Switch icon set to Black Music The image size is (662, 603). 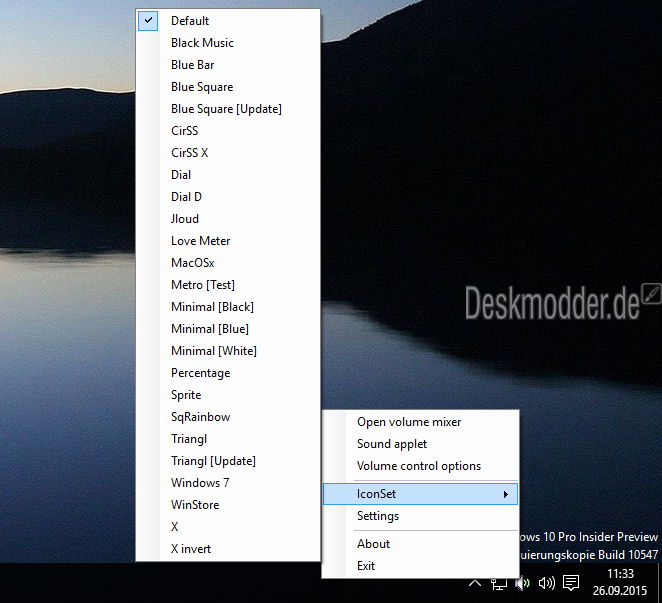pos(202,43)
